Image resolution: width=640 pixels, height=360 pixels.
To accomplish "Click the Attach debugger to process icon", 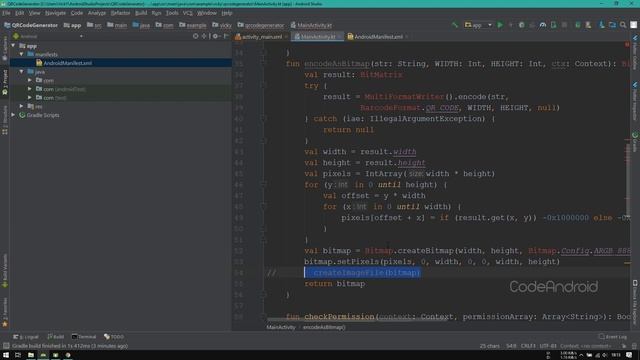I will [x=553, y=25].
